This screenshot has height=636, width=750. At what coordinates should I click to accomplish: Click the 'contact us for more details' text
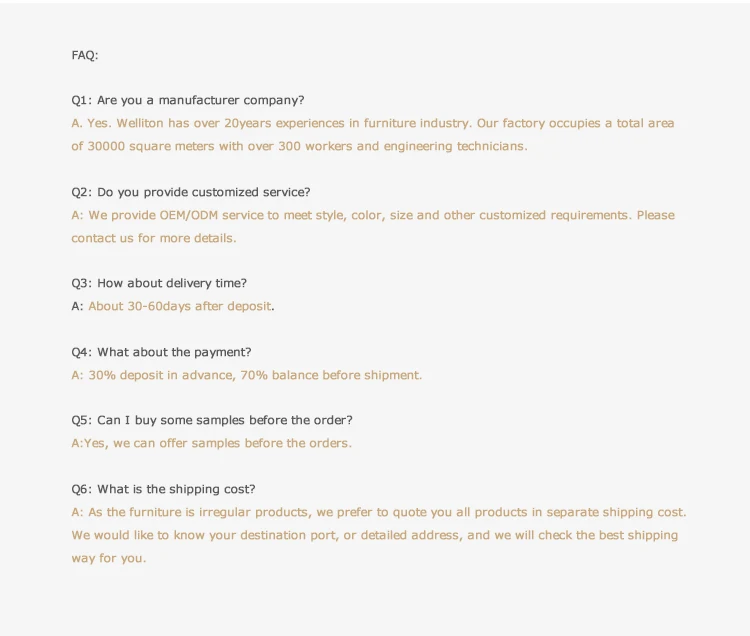154,238
